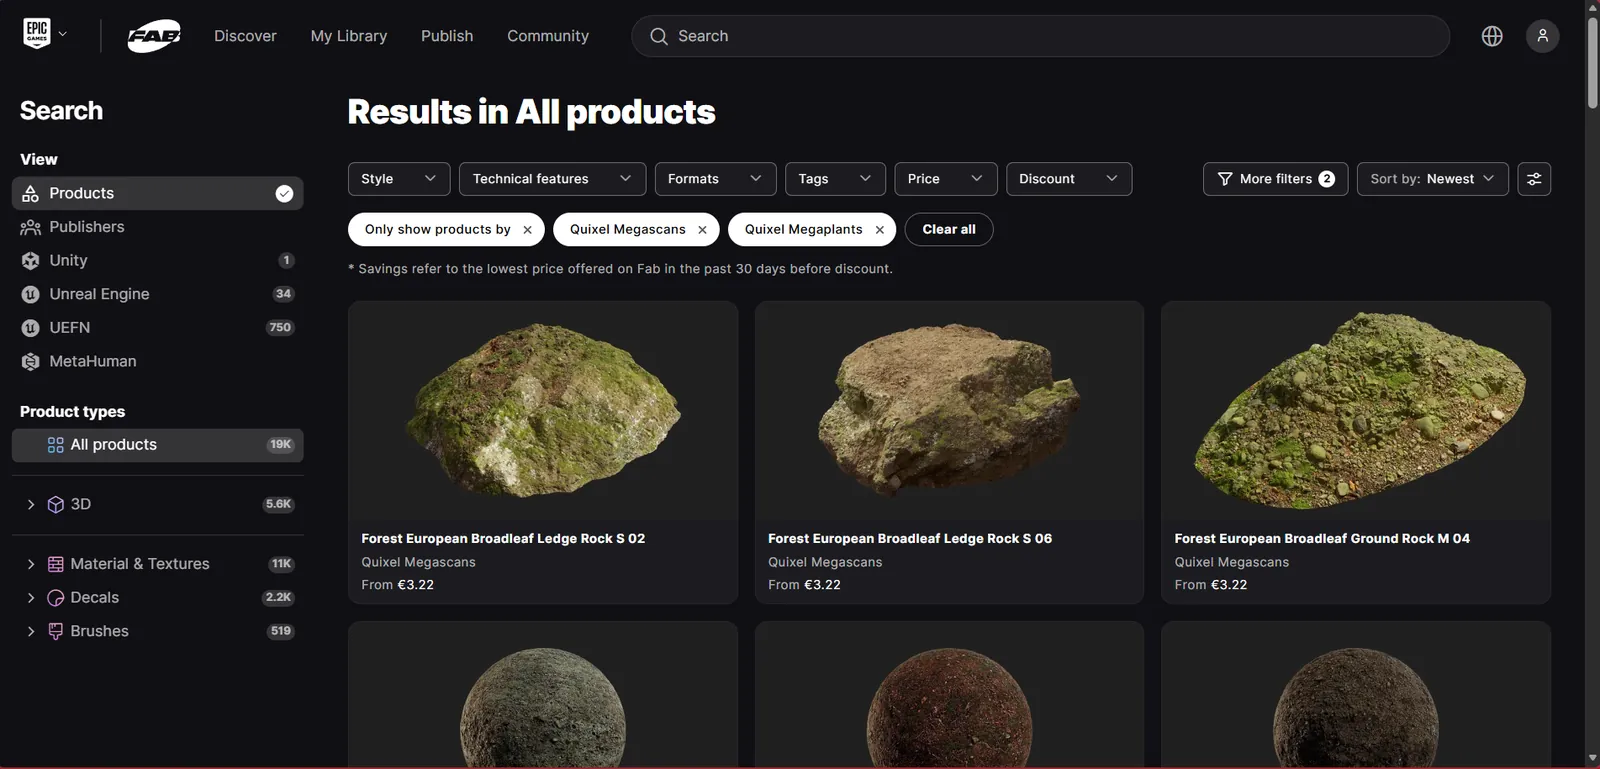Toggle the Products view checkmark
The height and width of the screenshot is (769, 1600).
click(x=284, y=194)
